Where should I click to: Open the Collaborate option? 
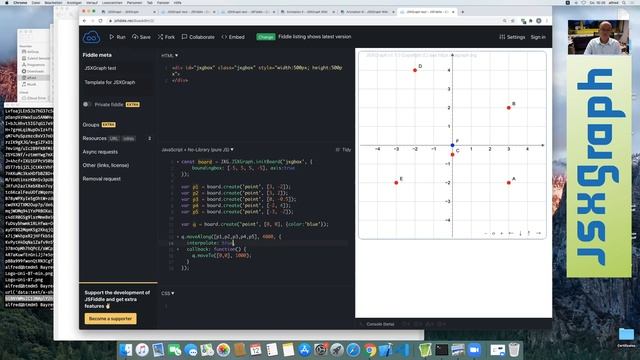click(x=198, y=37)
